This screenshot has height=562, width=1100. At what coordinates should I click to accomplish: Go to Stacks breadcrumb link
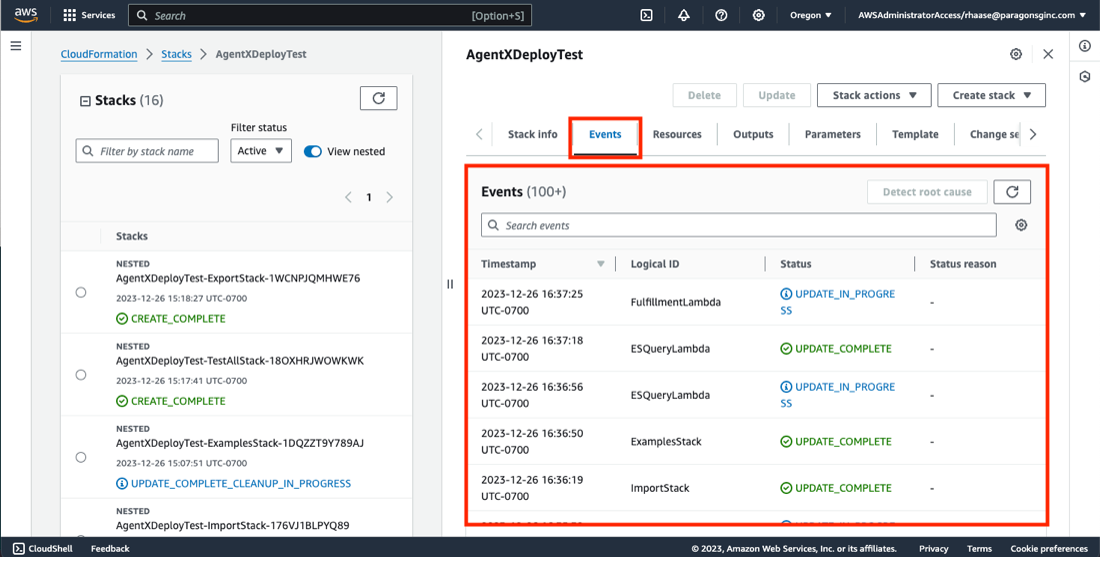(176, 54)
